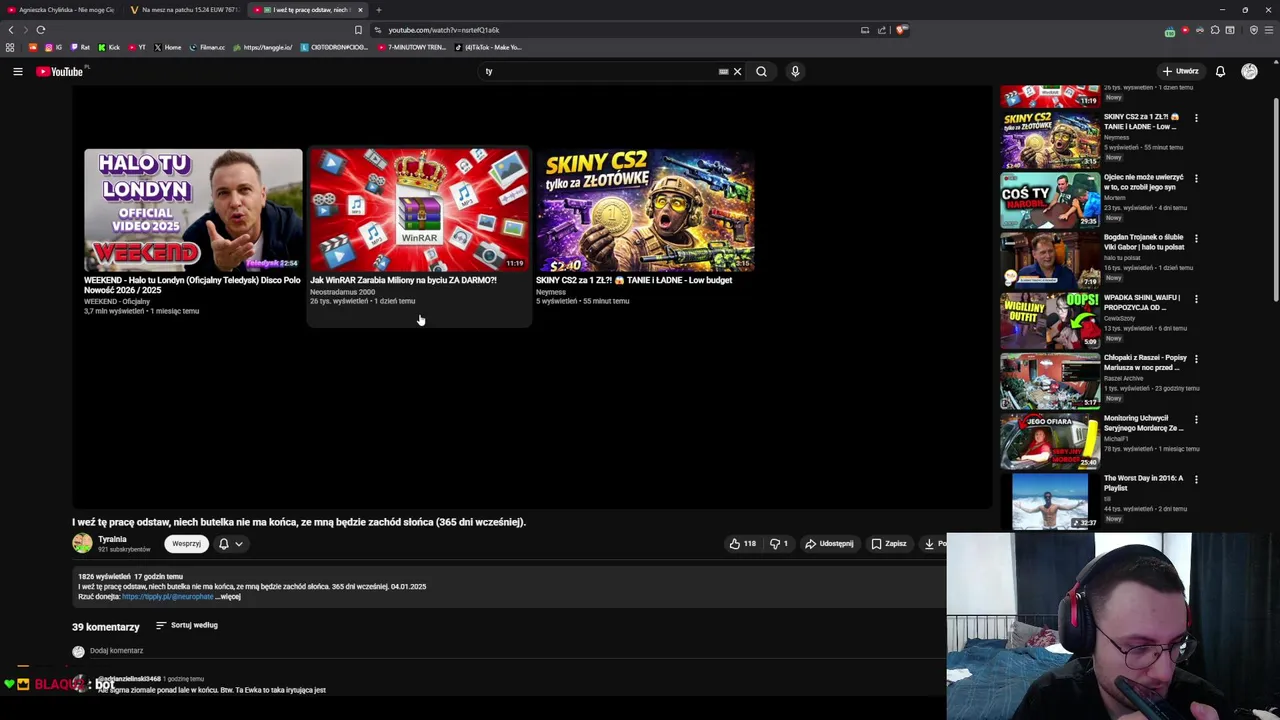Click the share page icon in address bar
The height and width of the screenshot is (720, 1280).
tap(882, 30)
